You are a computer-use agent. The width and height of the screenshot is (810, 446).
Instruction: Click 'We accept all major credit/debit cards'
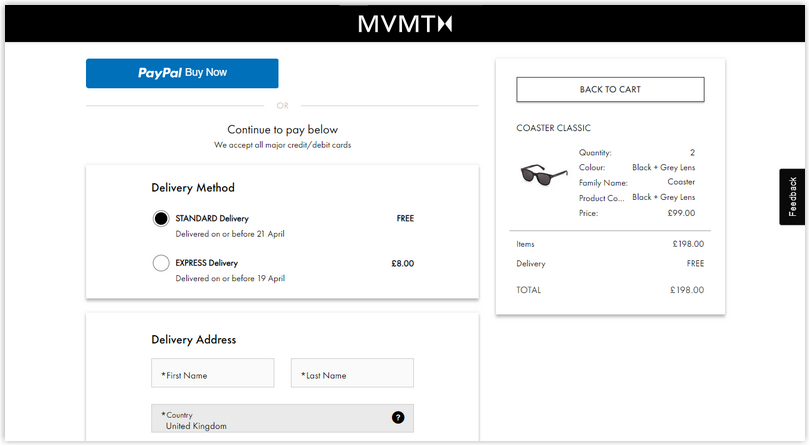(283, 145)
